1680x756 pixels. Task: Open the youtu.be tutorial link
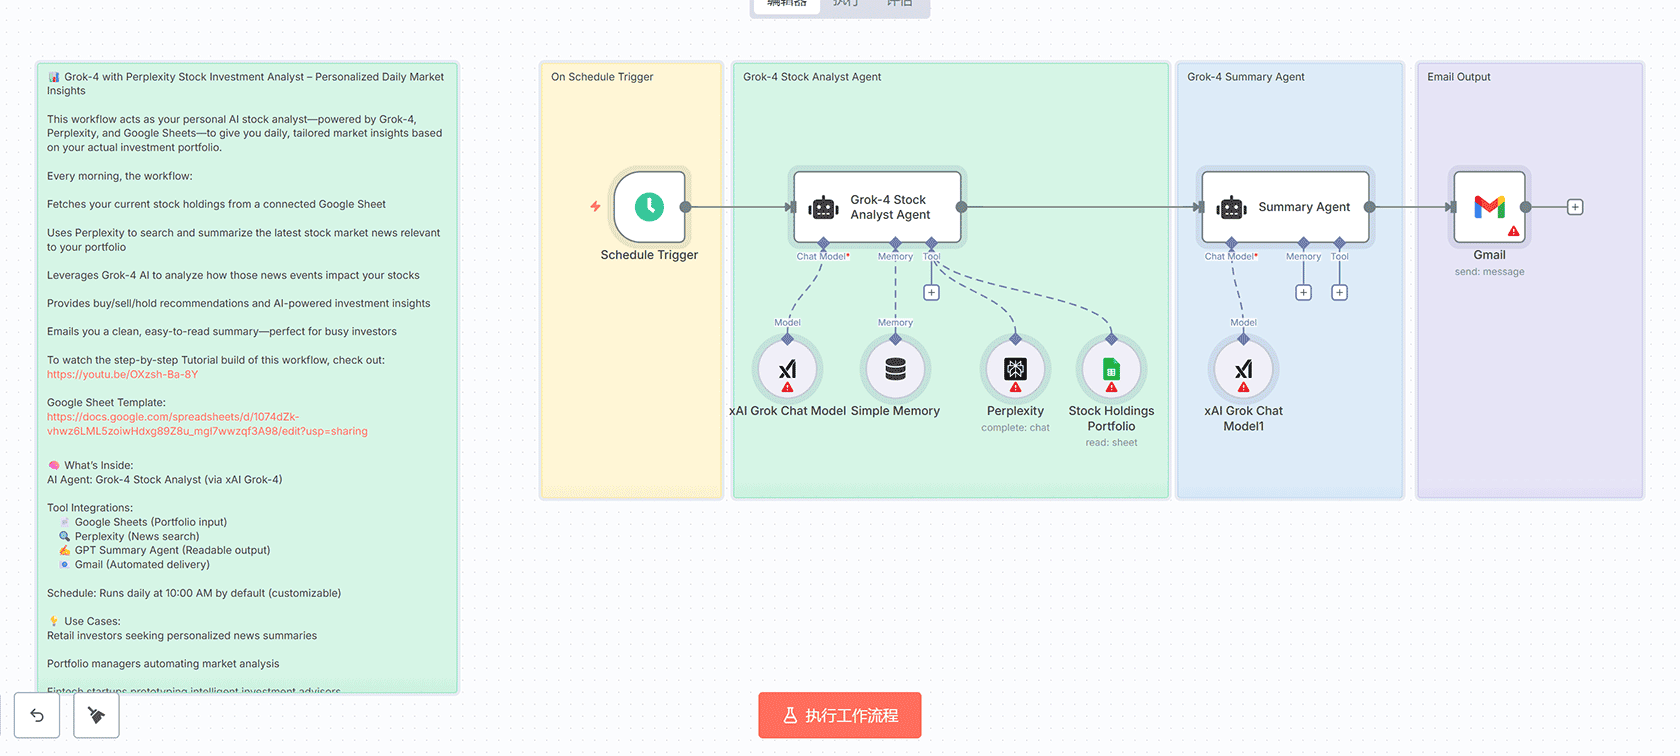coord(122,375)
